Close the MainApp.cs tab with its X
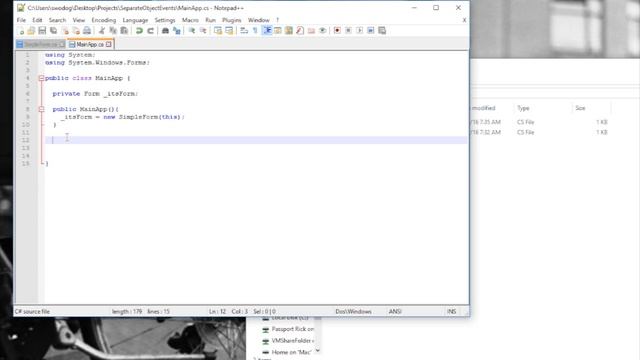This screenshot has width=640, height=360. (x=109, y=44)
